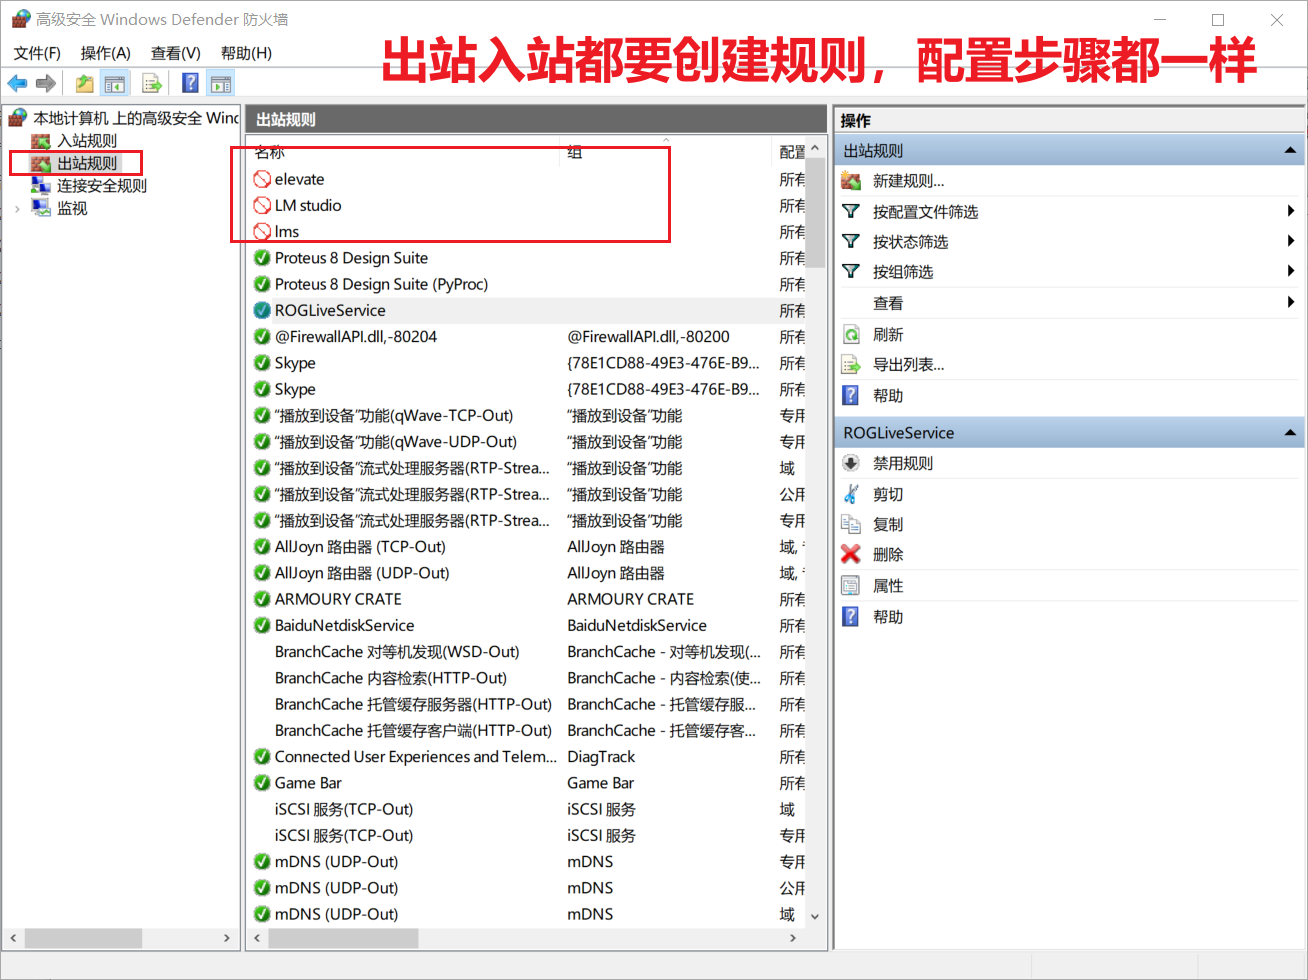This screenshot has height=980, width=1308.
Task: Select the 连接安全规则 tree node
Action: click(x=101, y=186)
